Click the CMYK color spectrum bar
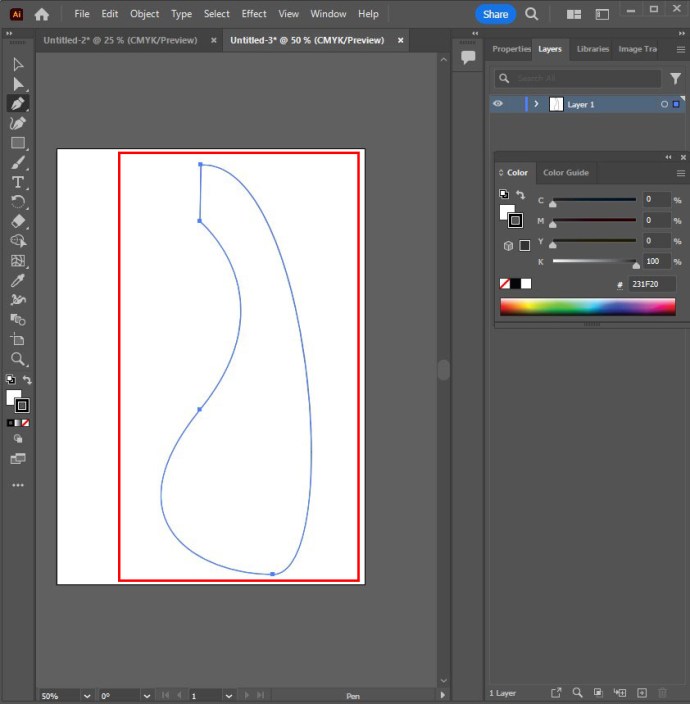This screenshot has height=704, width=690. tap(587, 308)
